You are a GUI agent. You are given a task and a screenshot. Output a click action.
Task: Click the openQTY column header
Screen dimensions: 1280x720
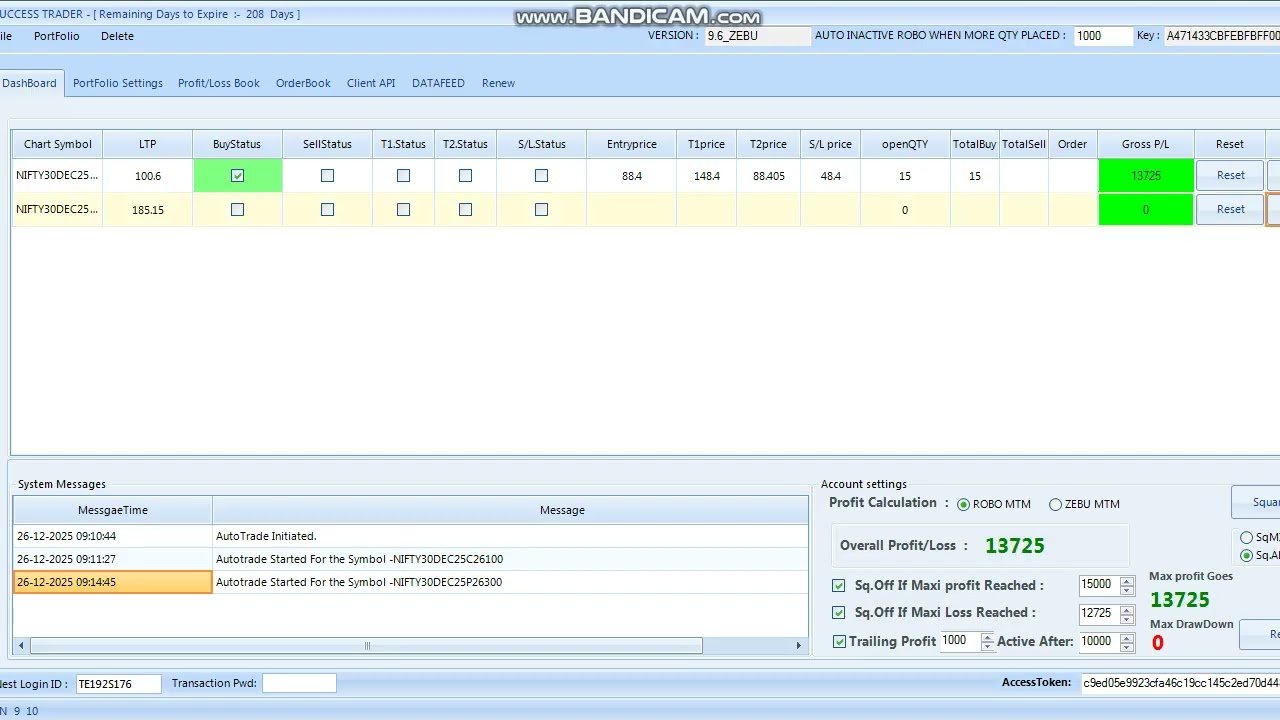click(x=905, y=144)
